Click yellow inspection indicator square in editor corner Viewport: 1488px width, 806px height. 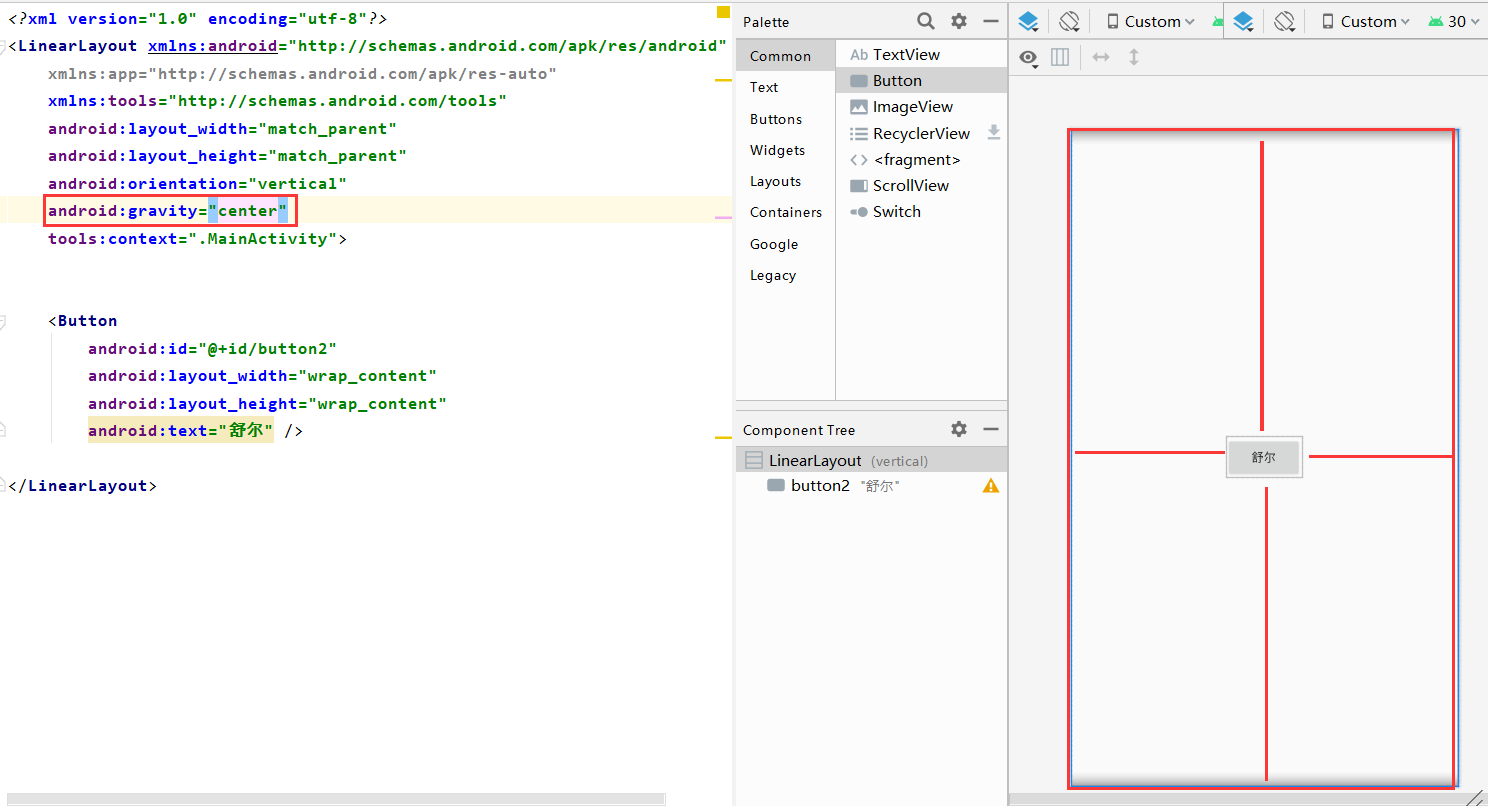coord(723,13)
